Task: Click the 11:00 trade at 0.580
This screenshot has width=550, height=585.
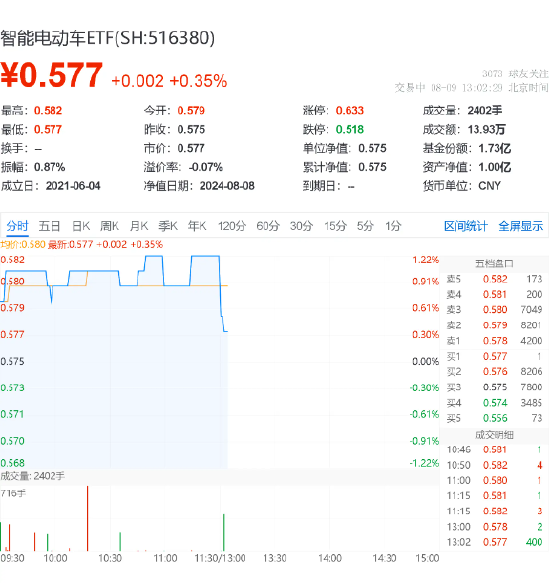Action: click(x=494, y=481)
